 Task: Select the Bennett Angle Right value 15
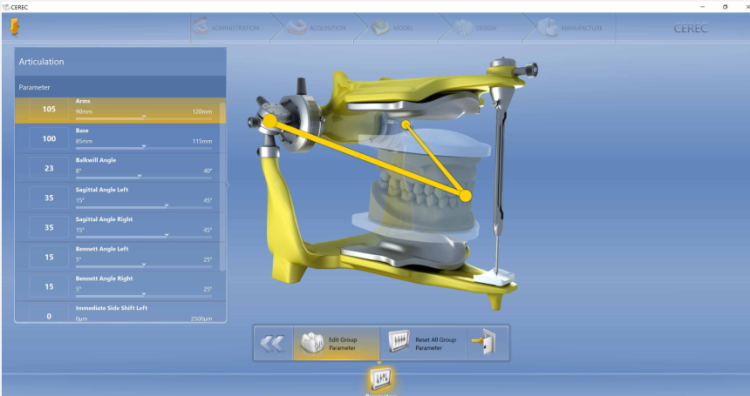click(x=49, y=286)
